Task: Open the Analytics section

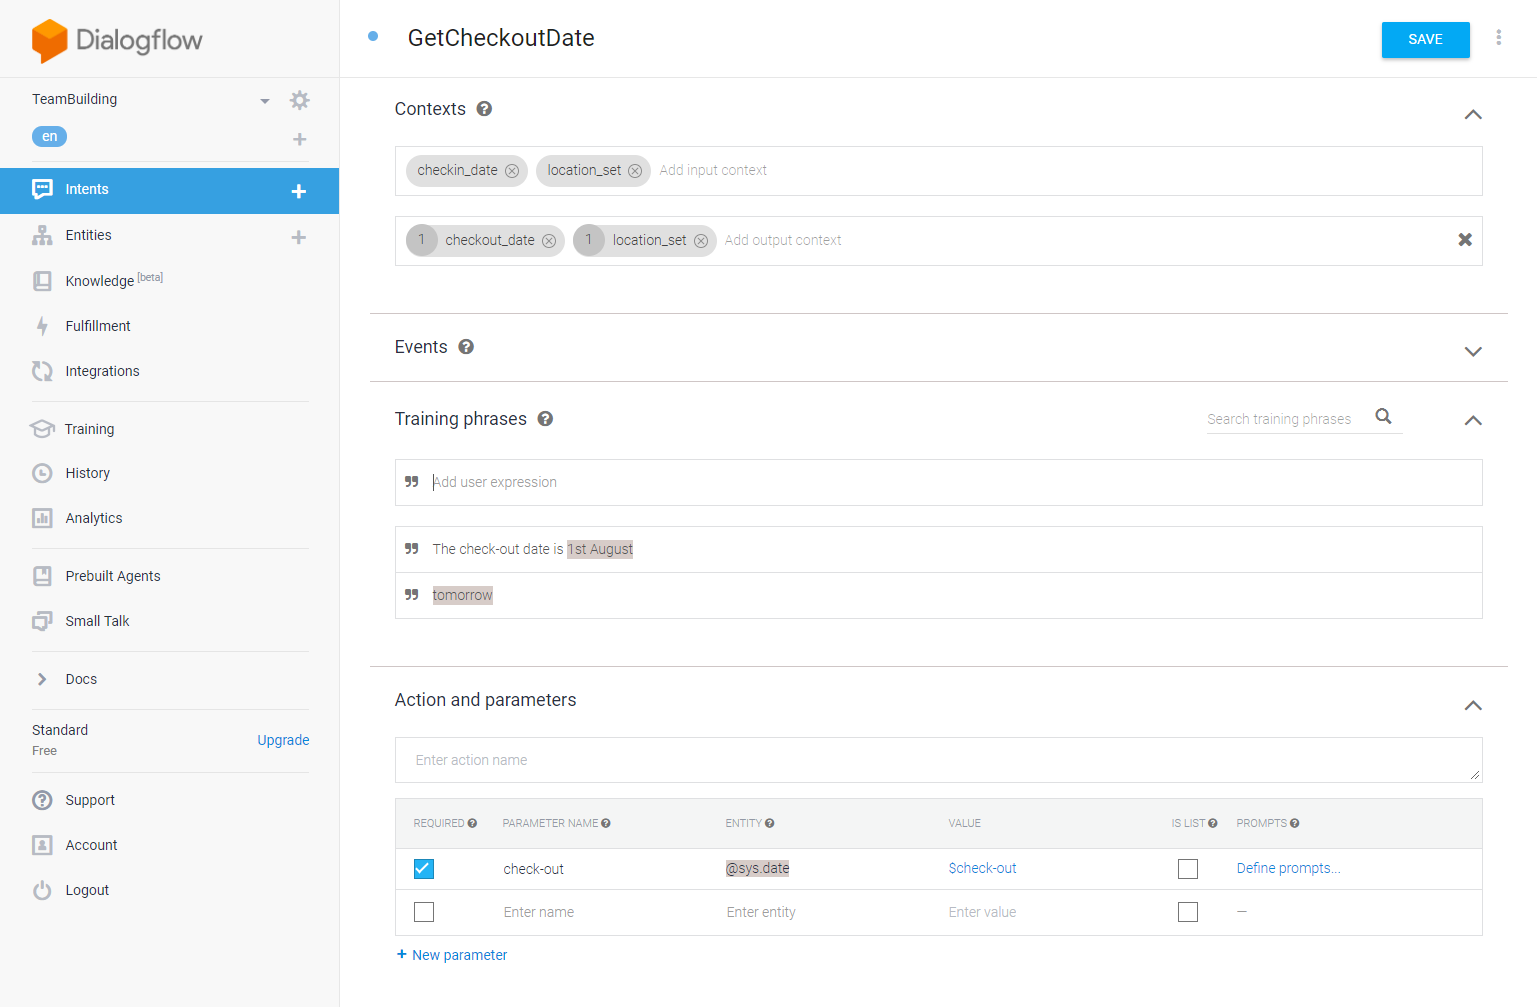Action: [92, 518]
